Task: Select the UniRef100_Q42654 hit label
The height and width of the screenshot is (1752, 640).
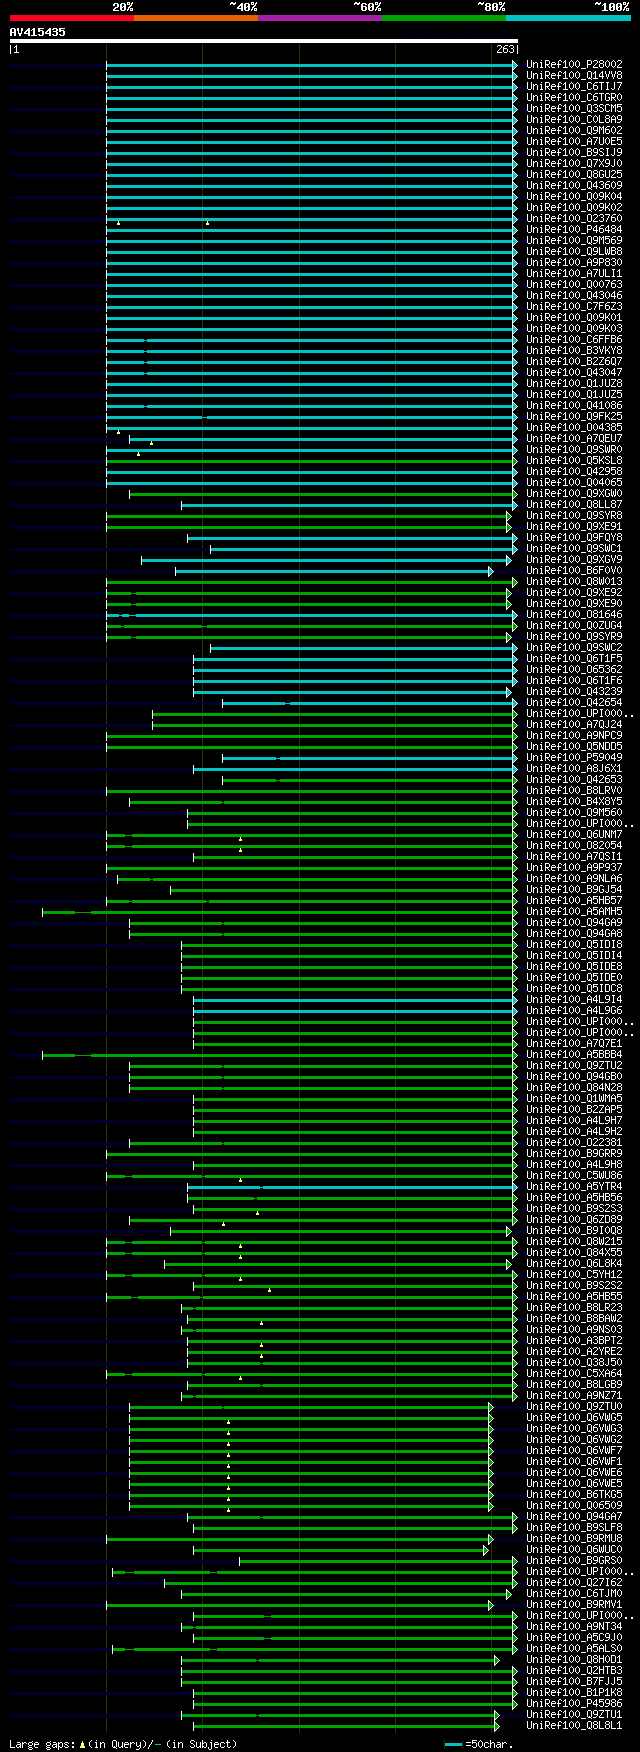Action: click(x=574, y=702)
